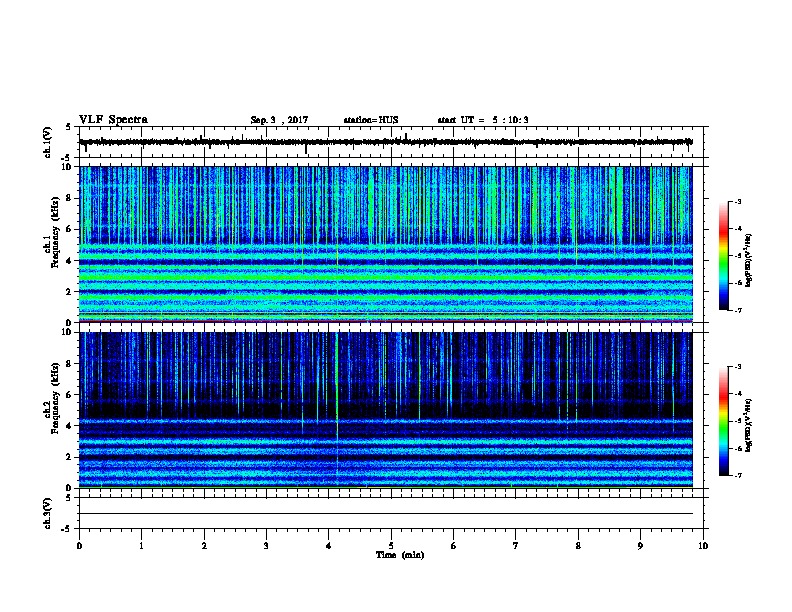Click the ch.1 Frequency (kHz) axis label
The height and width of the screenshot is (612, 792).
(52, 233)
